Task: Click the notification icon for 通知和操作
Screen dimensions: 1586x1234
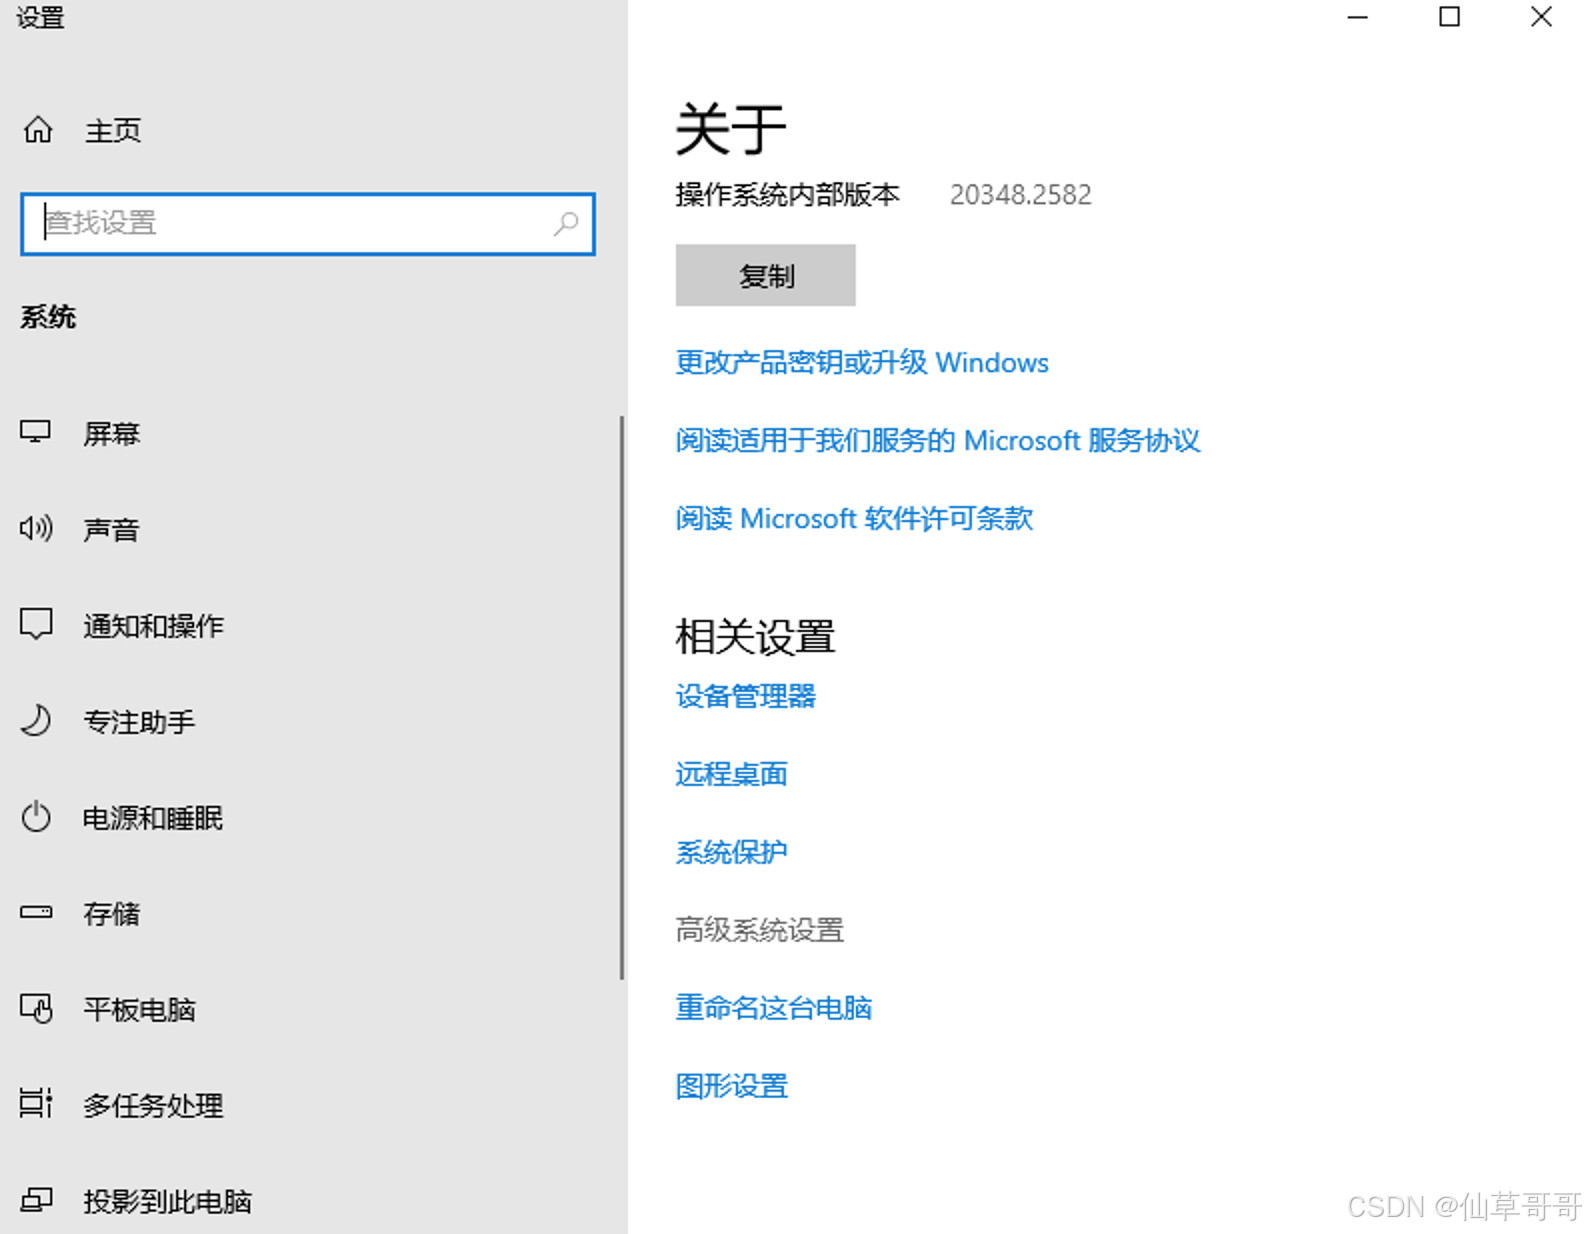Action: 36,624
